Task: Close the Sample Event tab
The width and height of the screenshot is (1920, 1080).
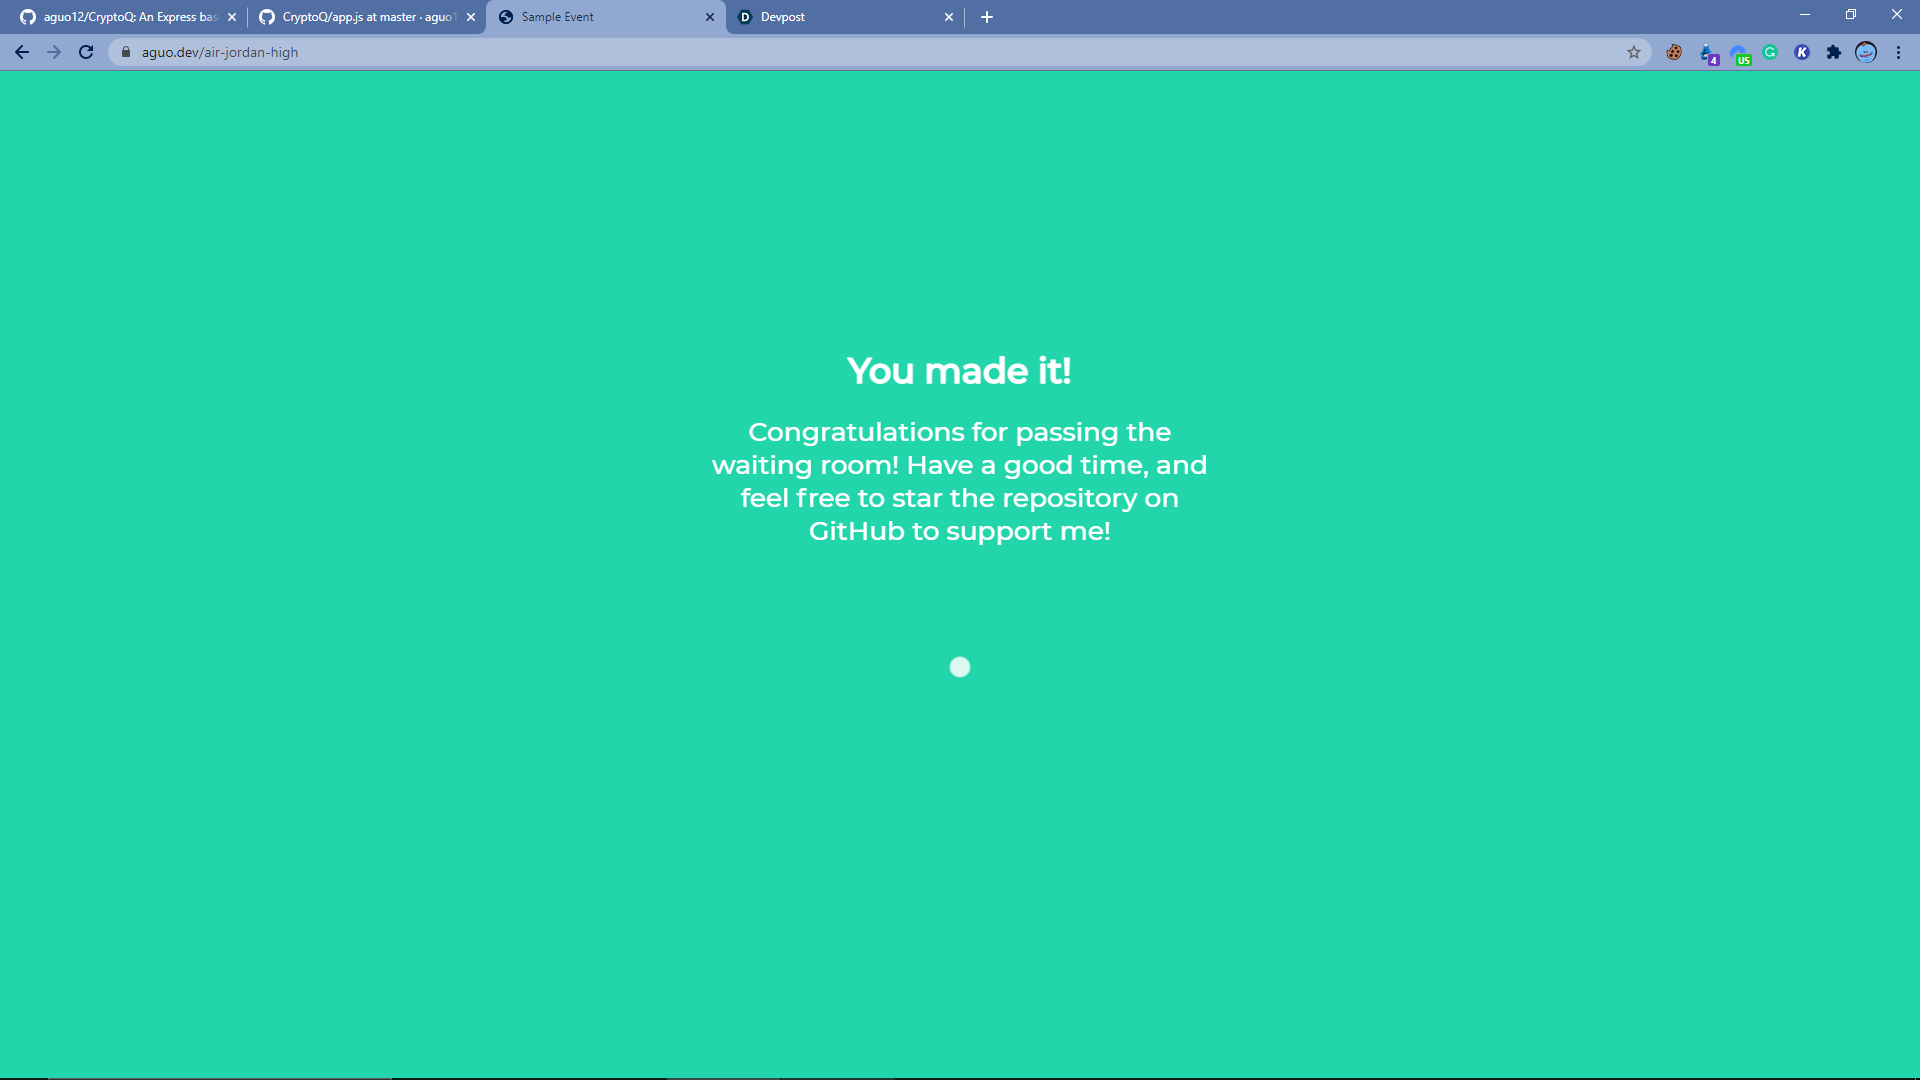Action: click(710, 17)
